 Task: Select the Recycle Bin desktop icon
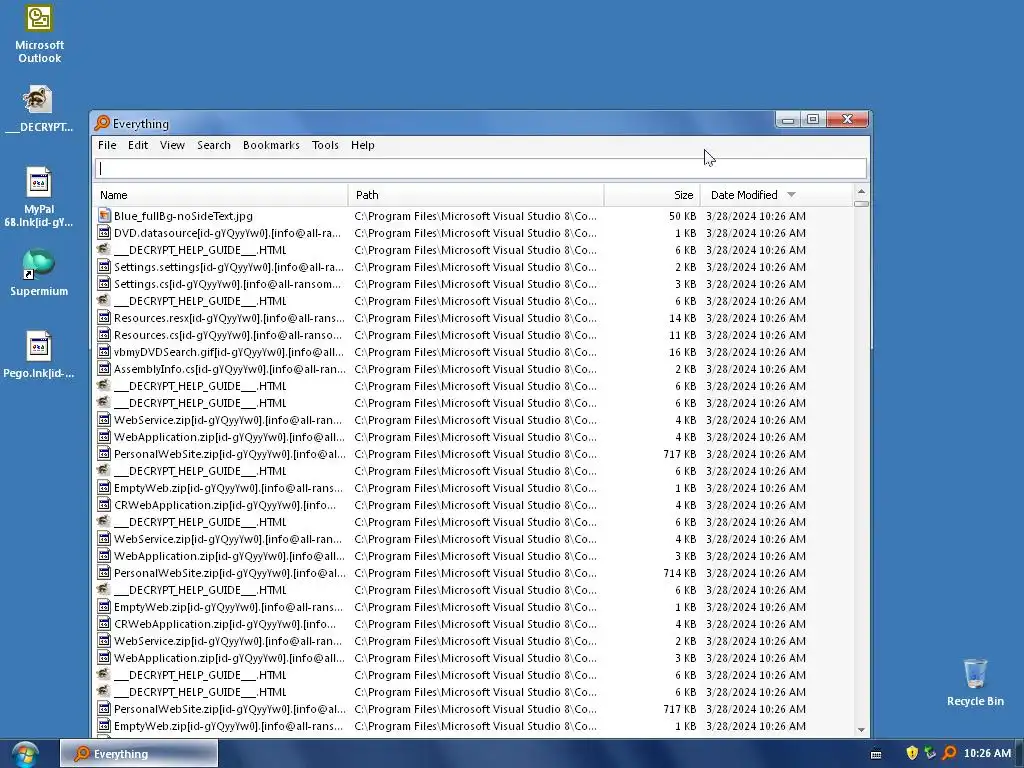pyautogui.click(x=975, y=682)
